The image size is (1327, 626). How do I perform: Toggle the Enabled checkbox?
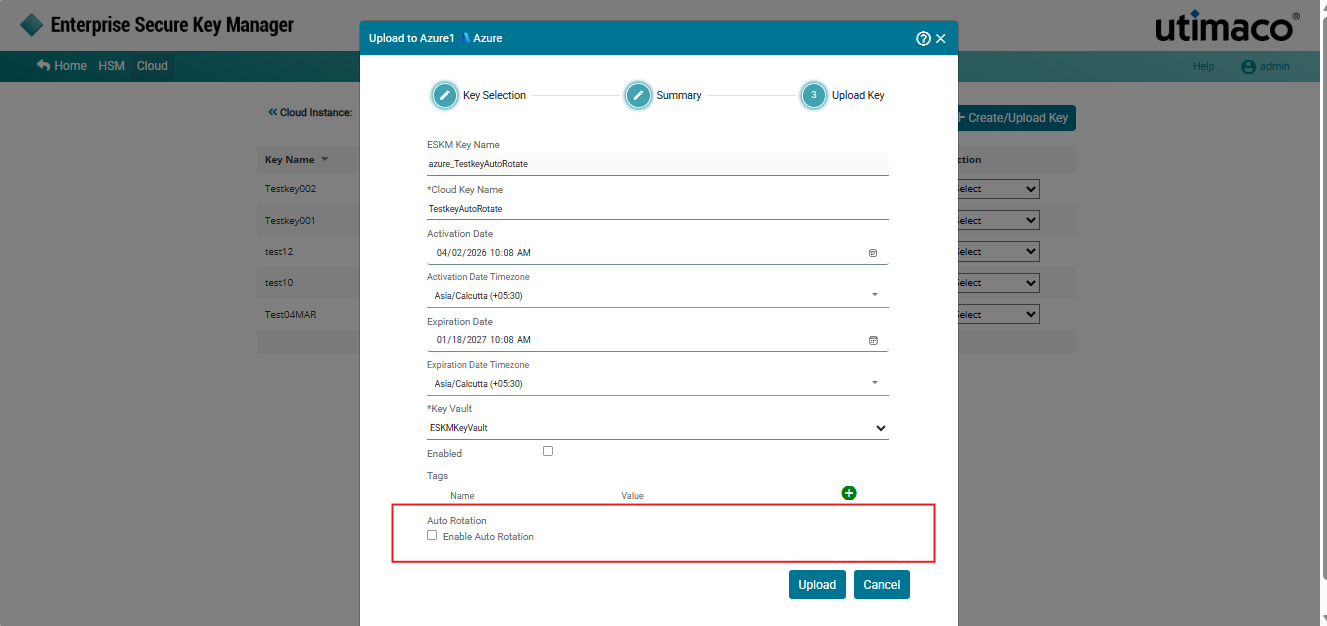[x=547, y=451]
